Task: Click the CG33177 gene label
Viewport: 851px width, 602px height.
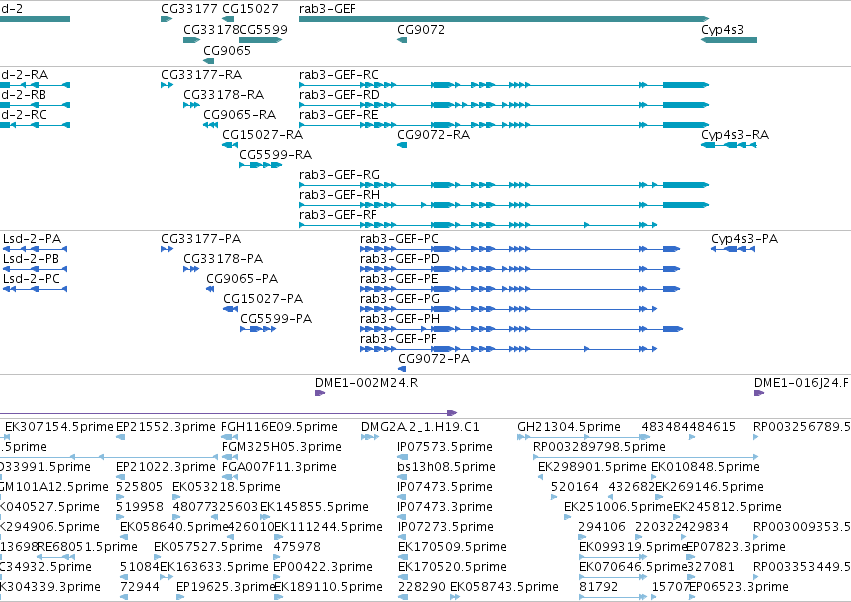Action: pyautogui.click(x=189, y=9)
